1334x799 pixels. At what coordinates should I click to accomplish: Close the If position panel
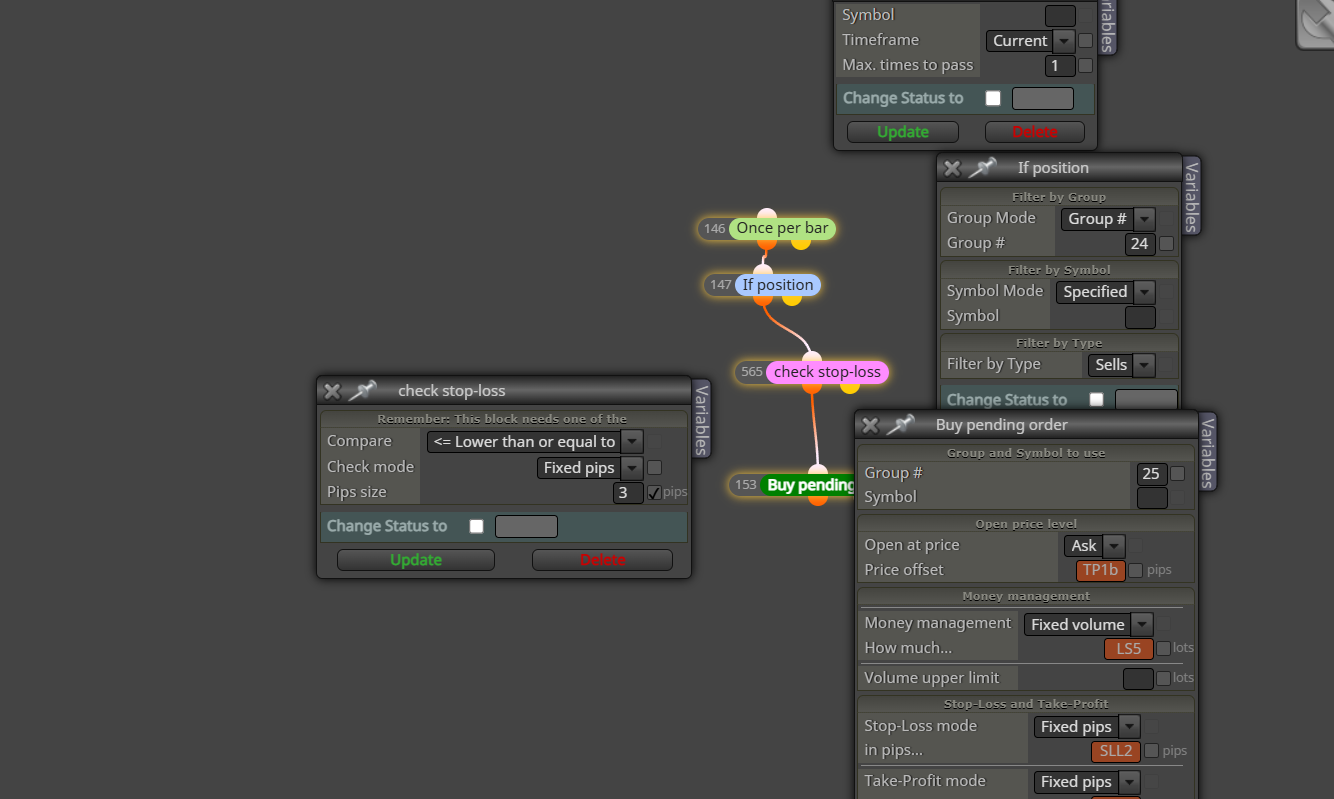[x=952, y=168]
